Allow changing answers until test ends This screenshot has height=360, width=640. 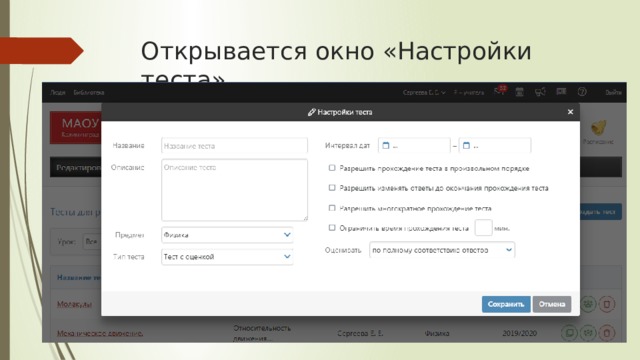coord(332,188)
